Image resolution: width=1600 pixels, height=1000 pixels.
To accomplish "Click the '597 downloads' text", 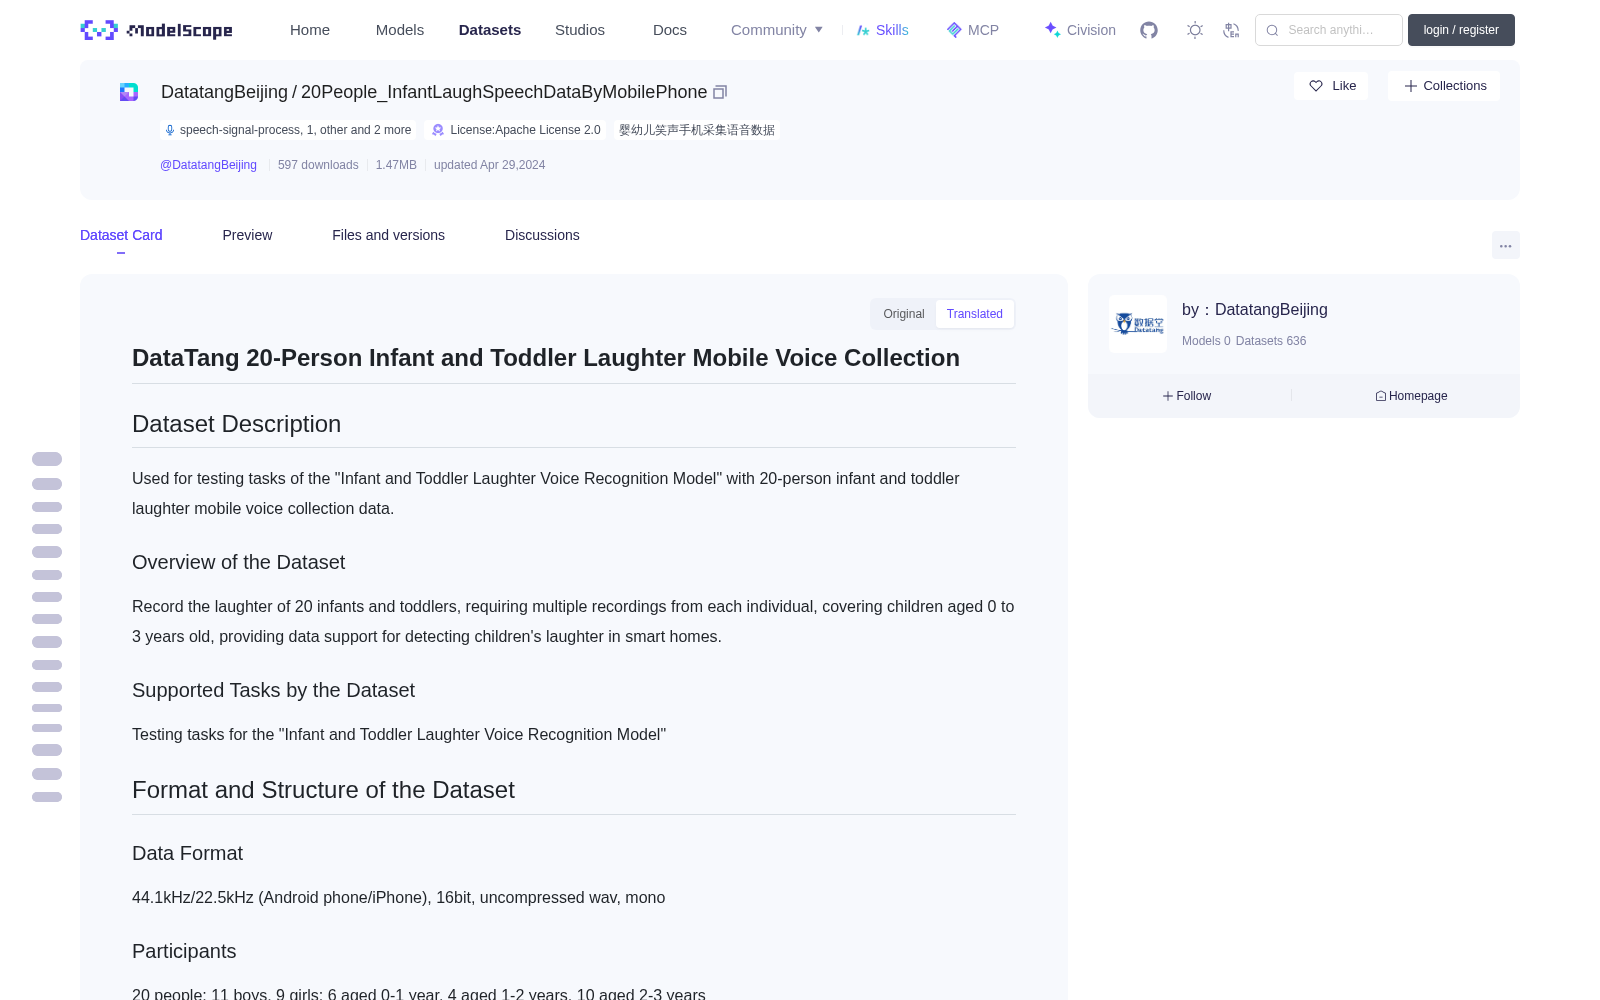I will point(318,165).
